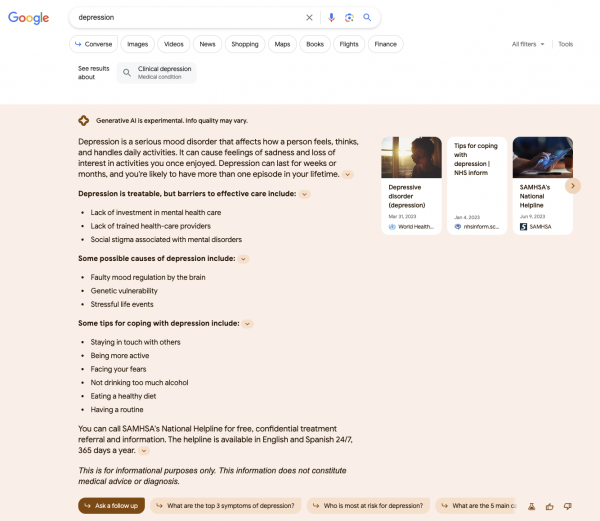Click the World Health favicon on source card

[392, 227]
